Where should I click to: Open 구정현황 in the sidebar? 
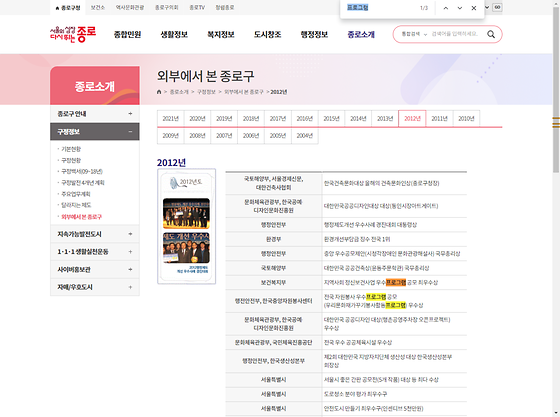coord(71,160)
